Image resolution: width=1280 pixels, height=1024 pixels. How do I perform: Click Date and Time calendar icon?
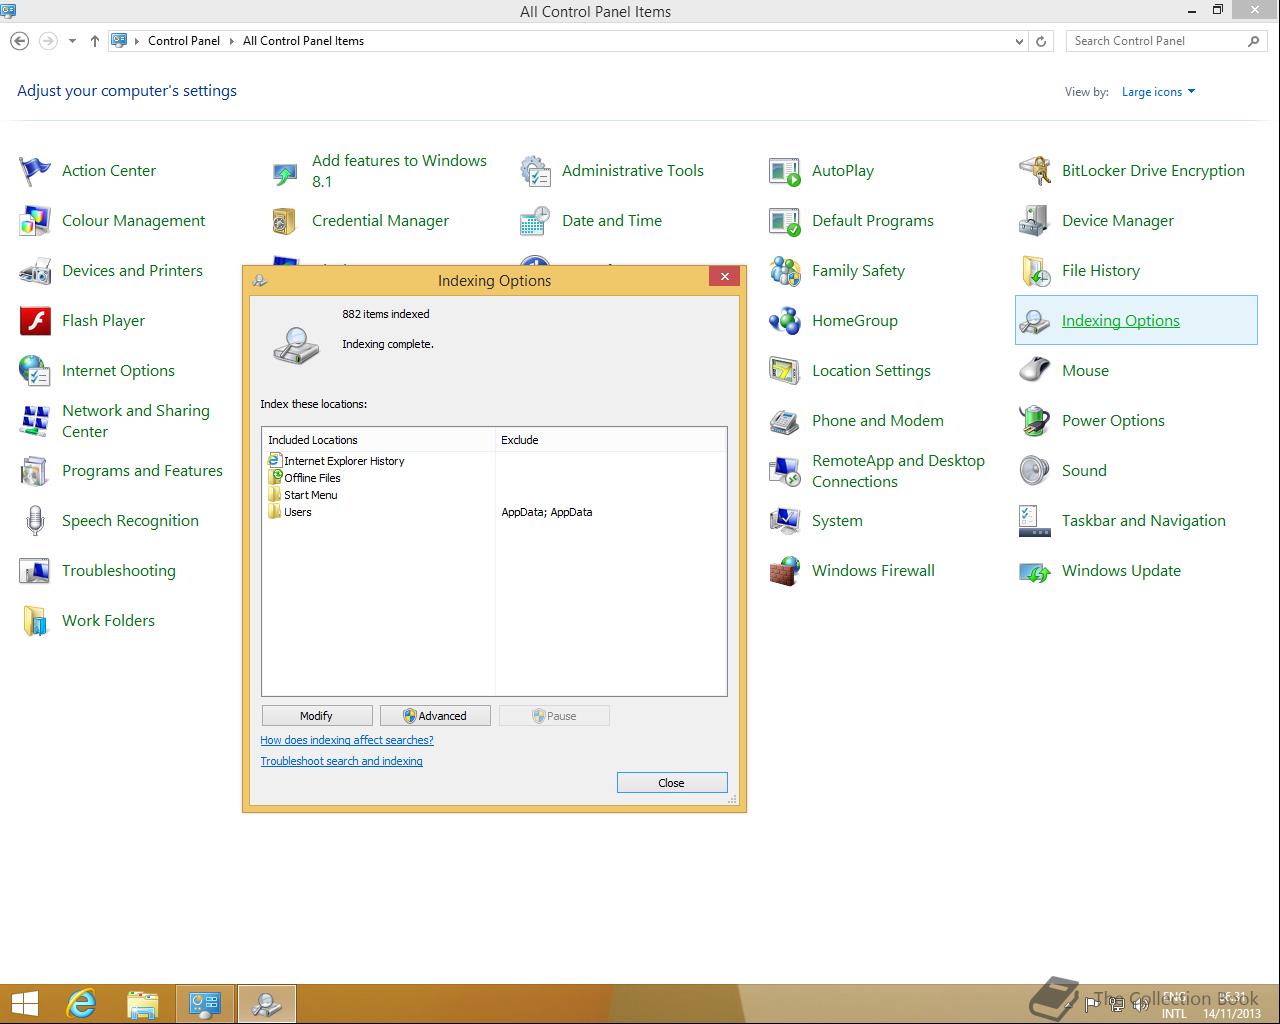535,221
